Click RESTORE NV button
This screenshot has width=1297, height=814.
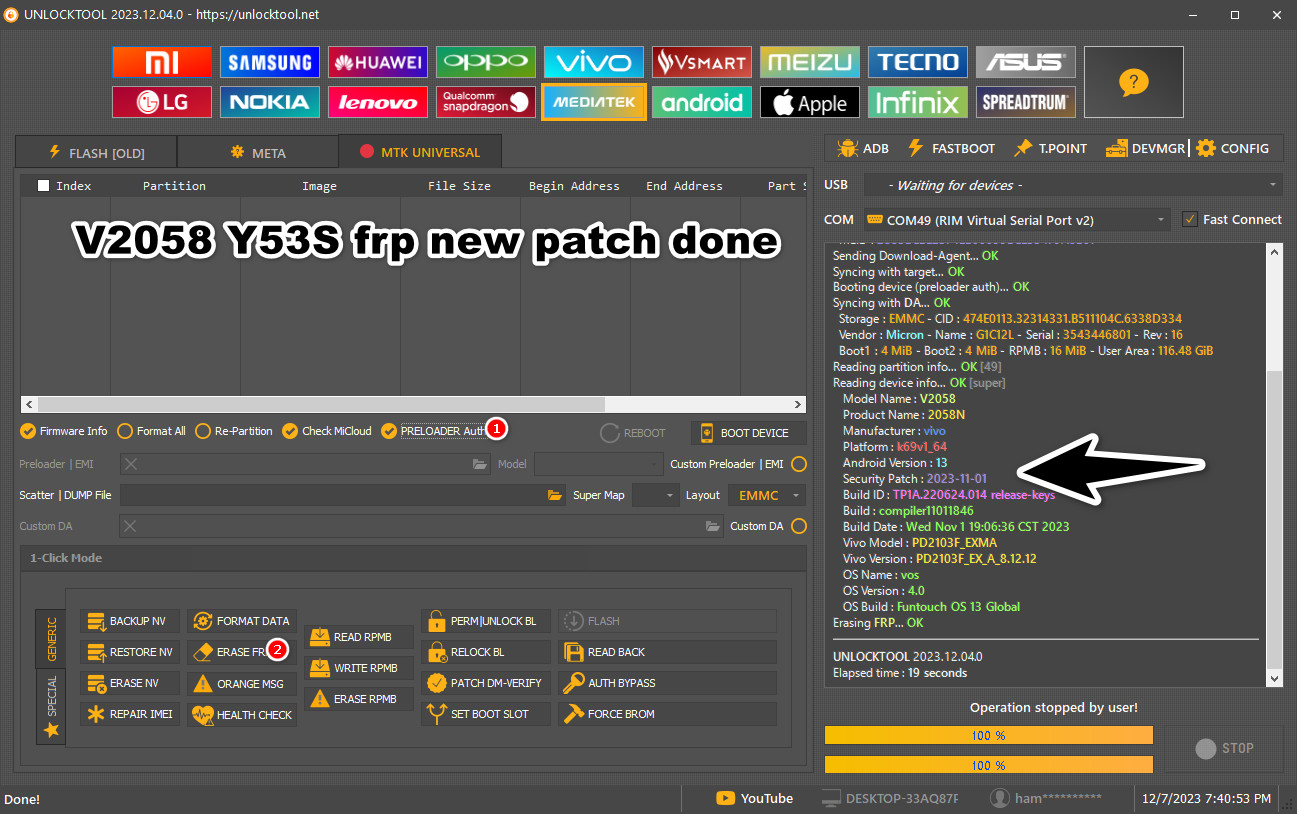click(x=131, y=652)
